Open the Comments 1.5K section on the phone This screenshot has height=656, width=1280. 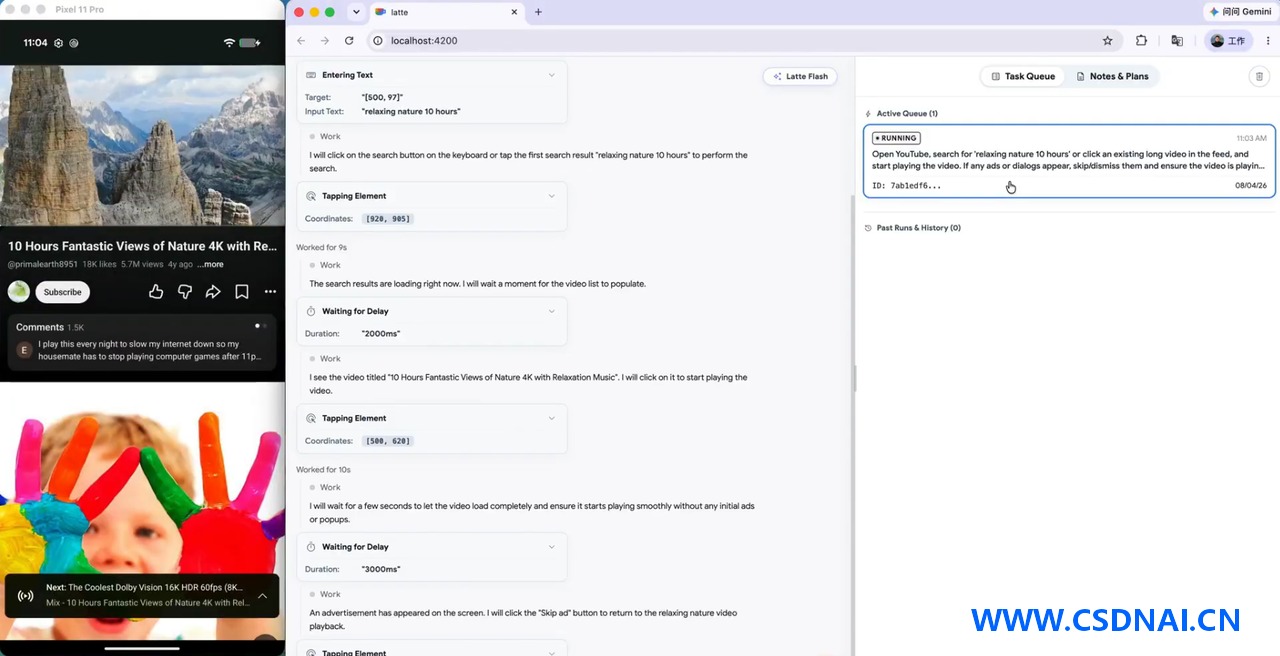click(x=142, y=342)
